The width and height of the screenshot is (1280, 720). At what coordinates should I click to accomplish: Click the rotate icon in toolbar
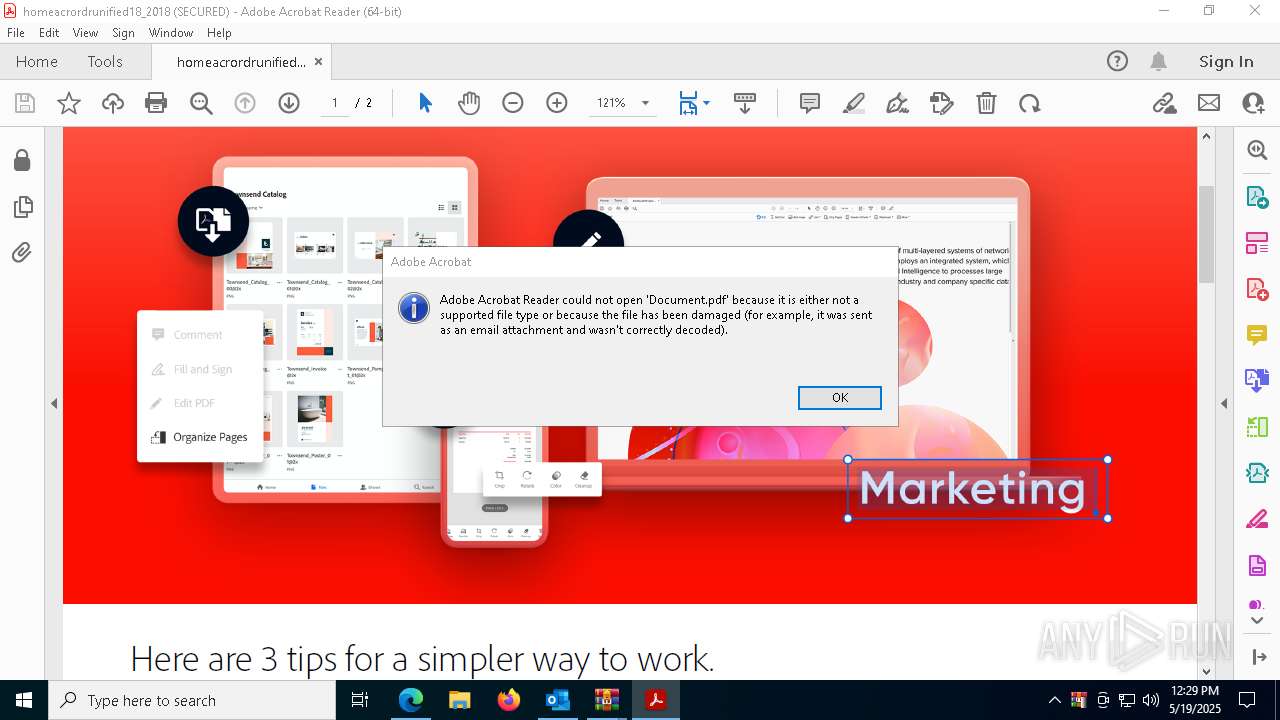point(1030,103)
